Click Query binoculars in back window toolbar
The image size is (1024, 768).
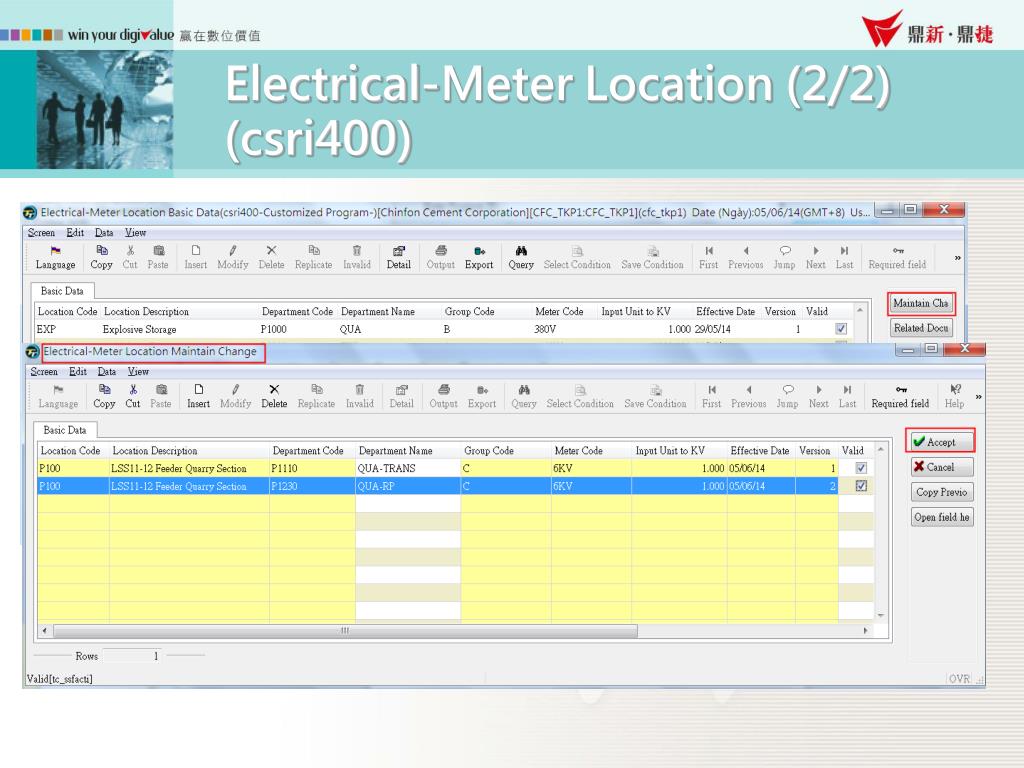click(x=521, y=251)
